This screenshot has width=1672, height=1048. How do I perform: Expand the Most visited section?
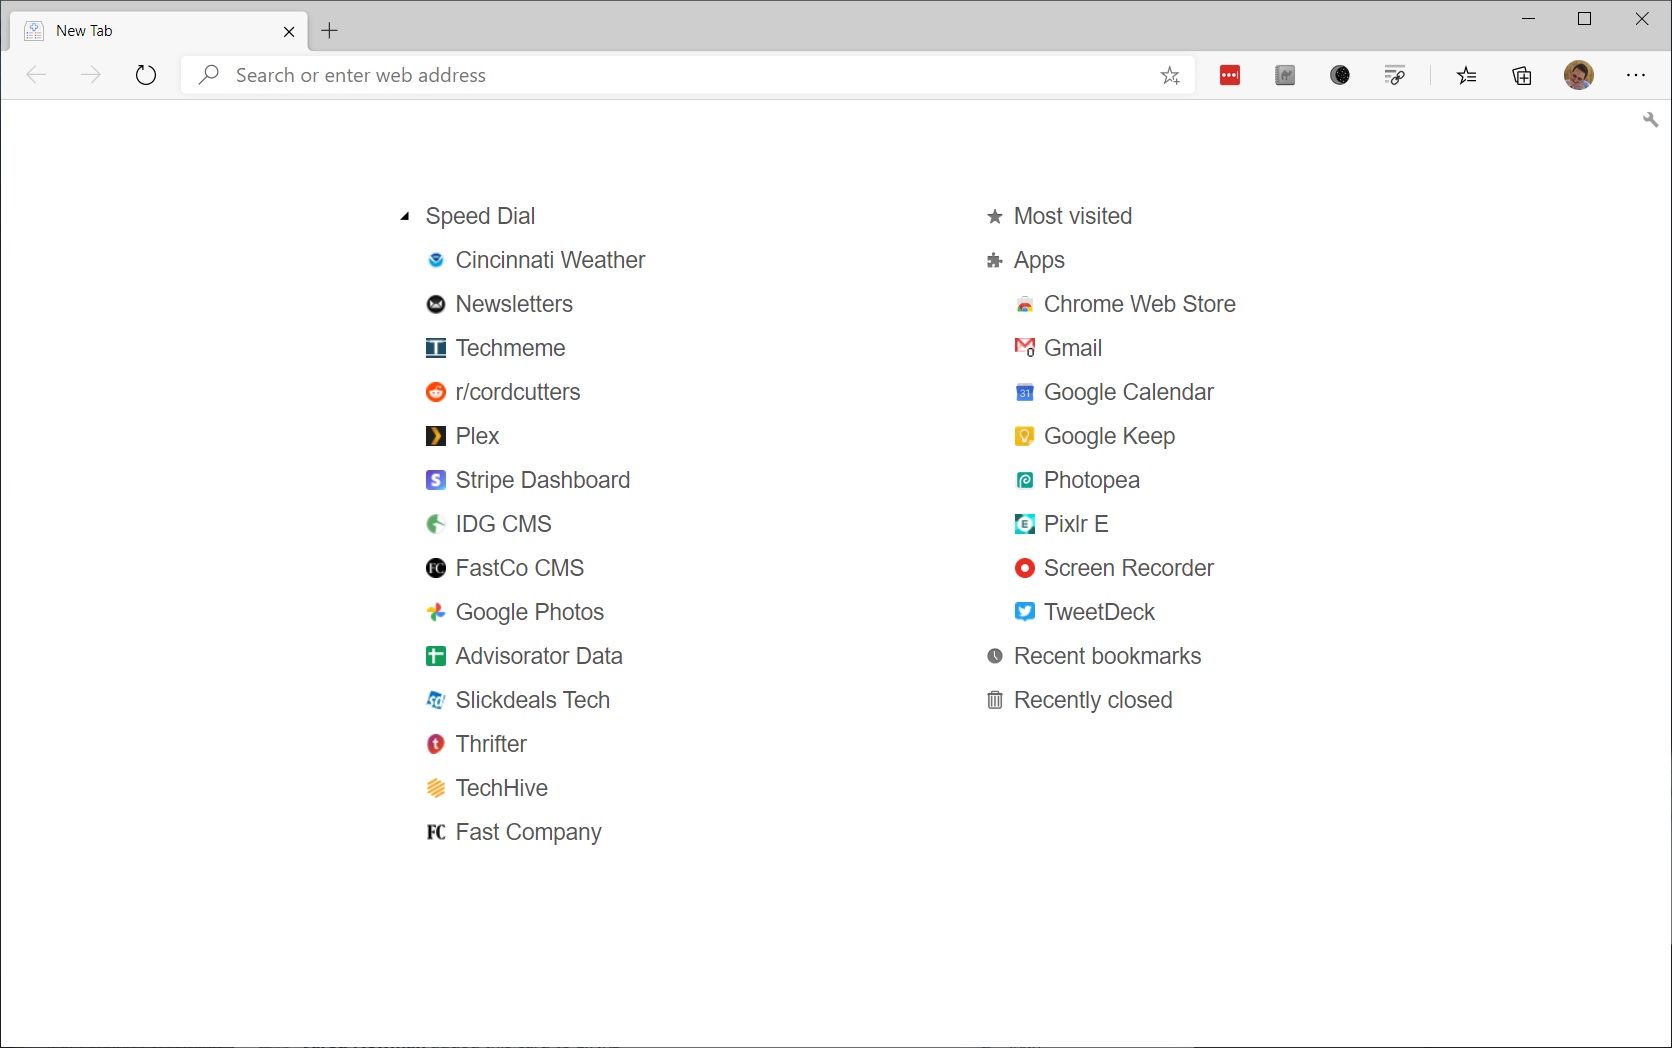[1072, 215]
